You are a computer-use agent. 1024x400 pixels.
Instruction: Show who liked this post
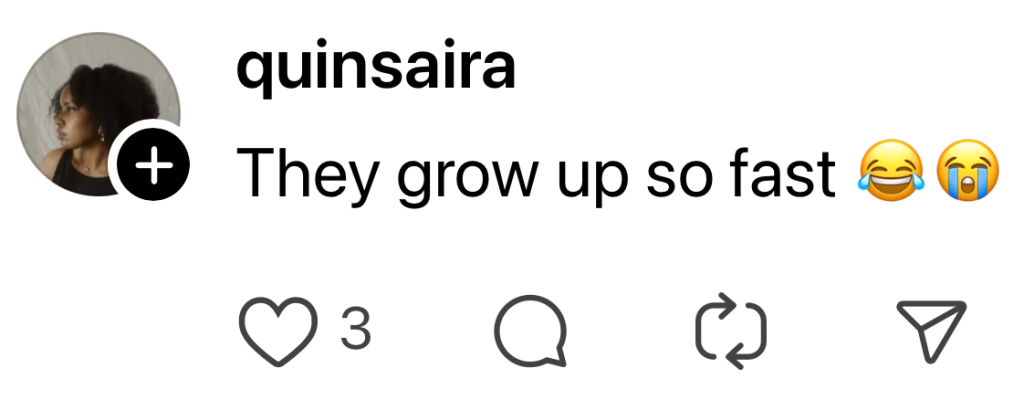coord(355,330)
